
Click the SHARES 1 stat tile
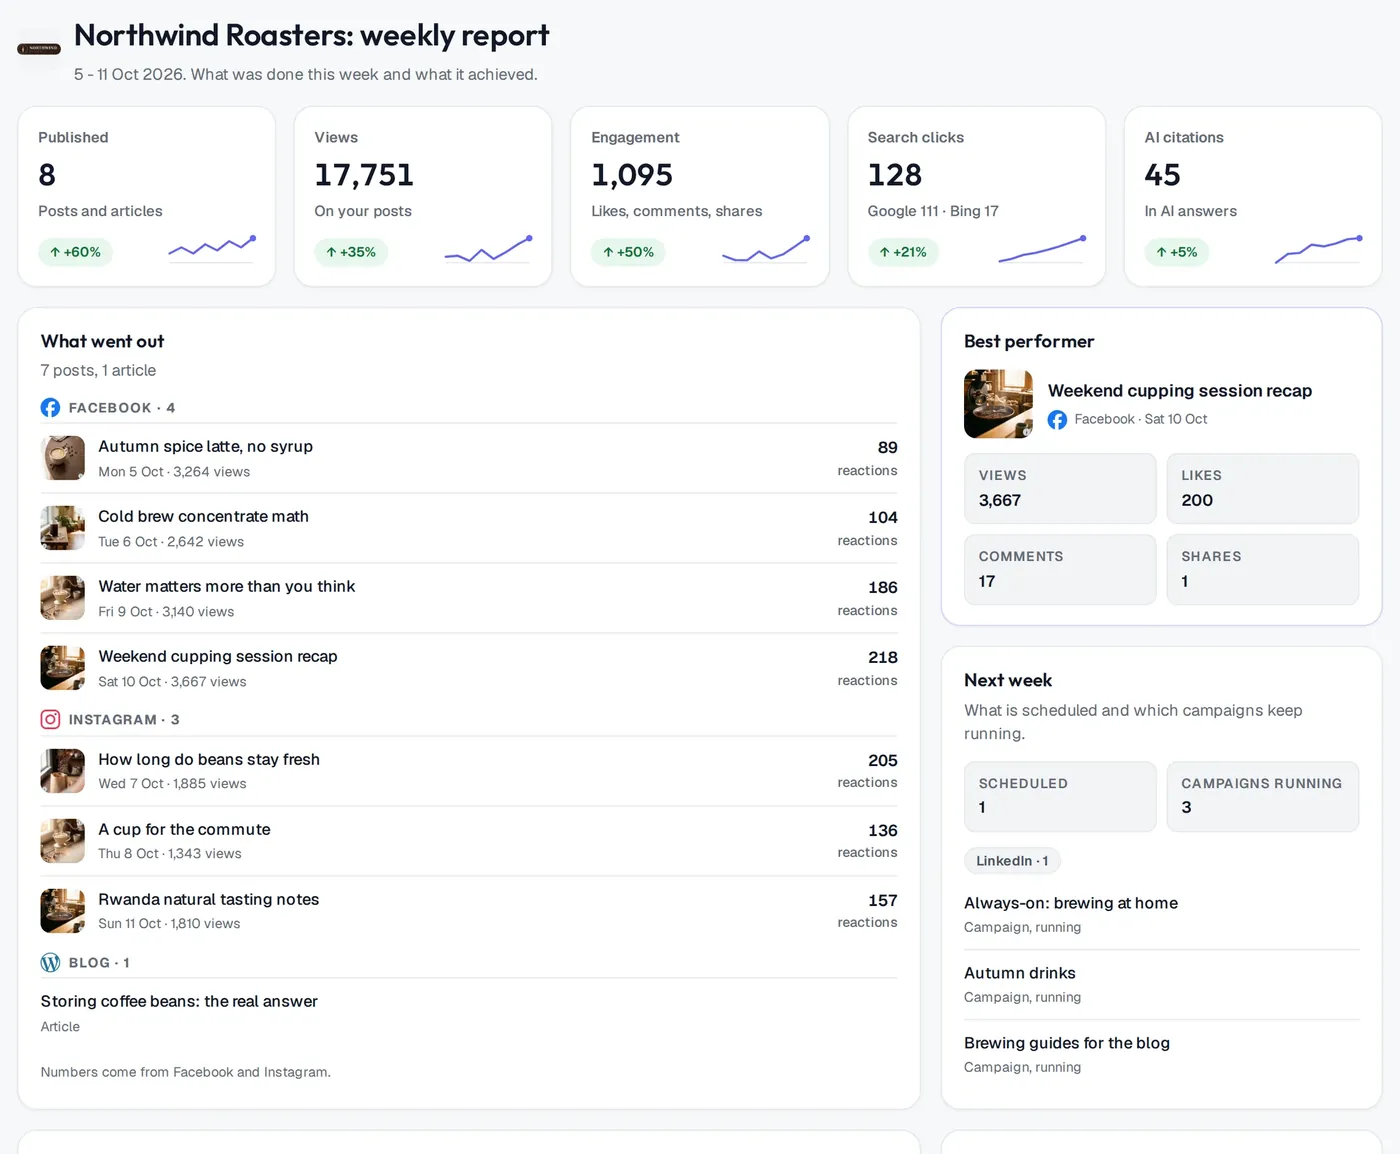[1263, 569]
